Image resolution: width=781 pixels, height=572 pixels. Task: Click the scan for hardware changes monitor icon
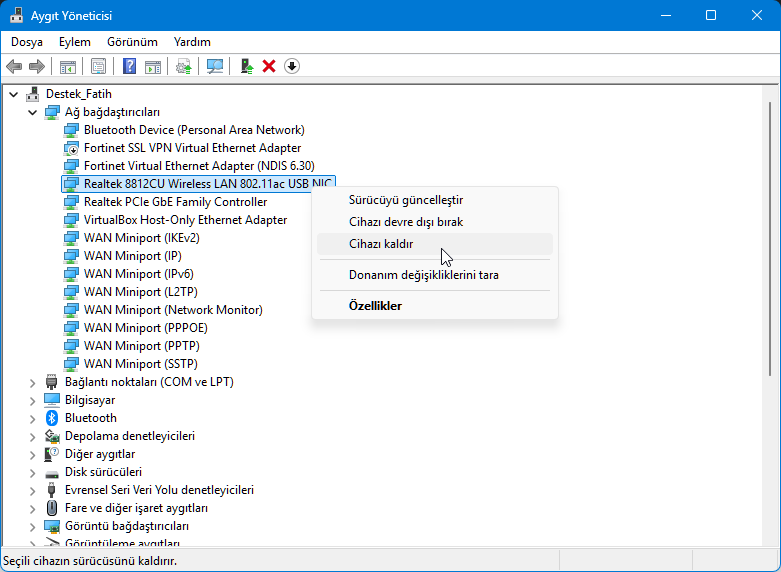[214, 66]
